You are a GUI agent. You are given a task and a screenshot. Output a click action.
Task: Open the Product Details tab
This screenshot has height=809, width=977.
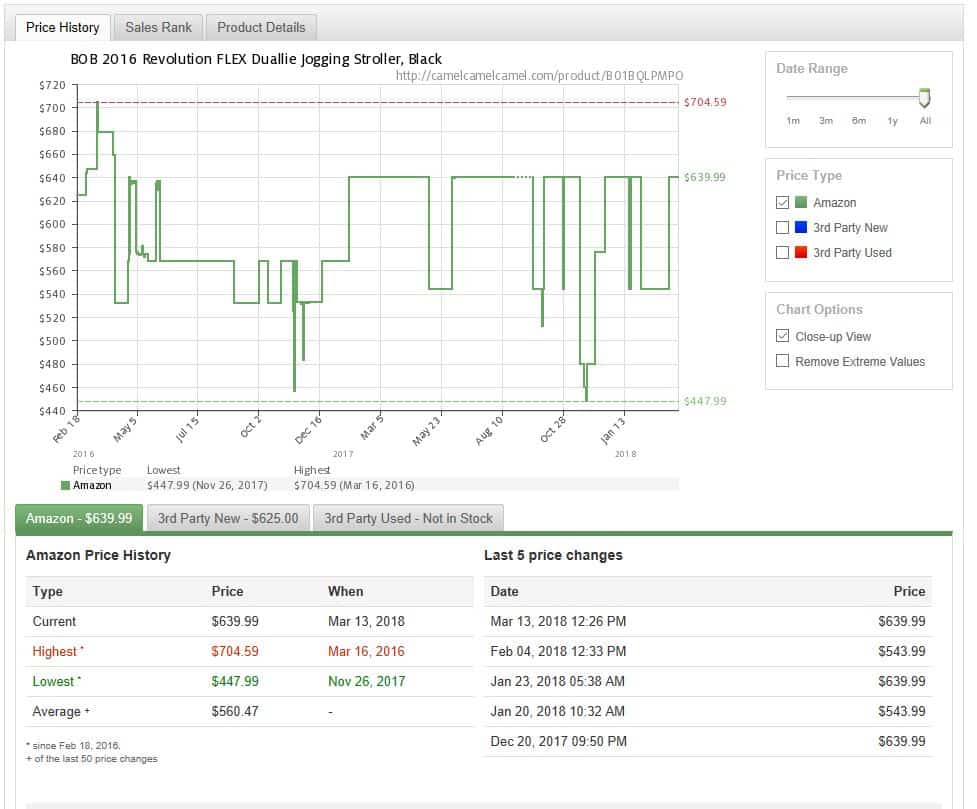pyautogui.click(x=261, y=27)
